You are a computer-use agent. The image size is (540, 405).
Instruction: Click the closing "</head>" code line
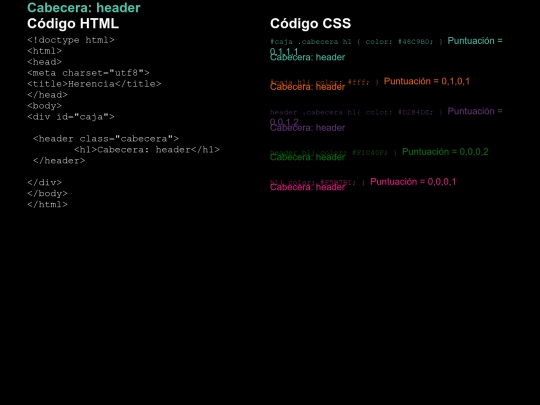[48, 95]
